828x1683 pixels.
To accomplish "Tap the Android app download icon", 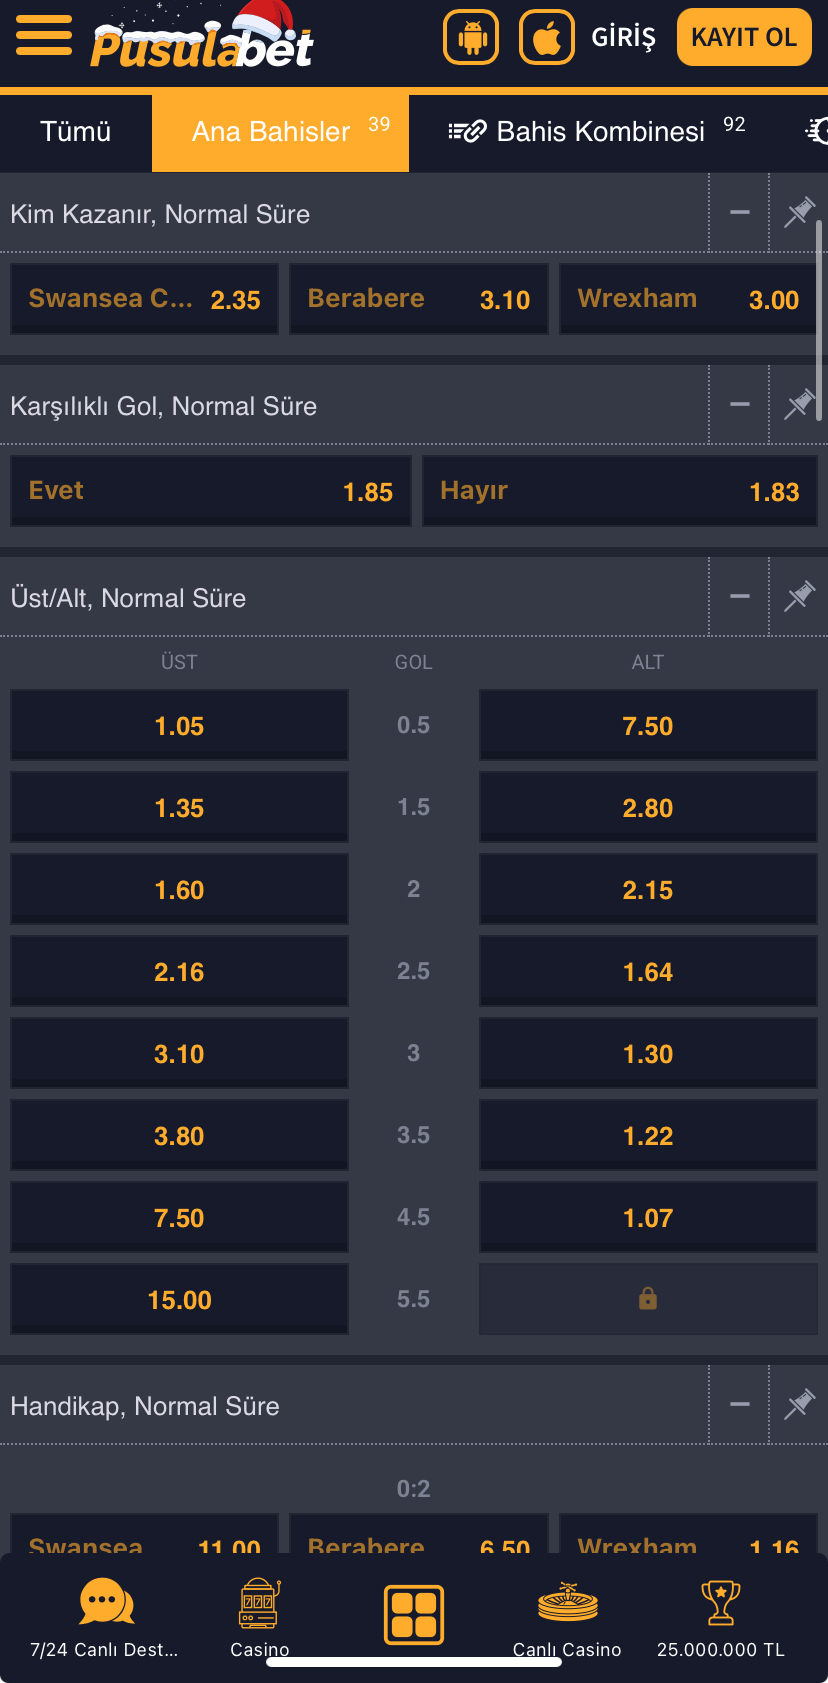I will (471, 37).
